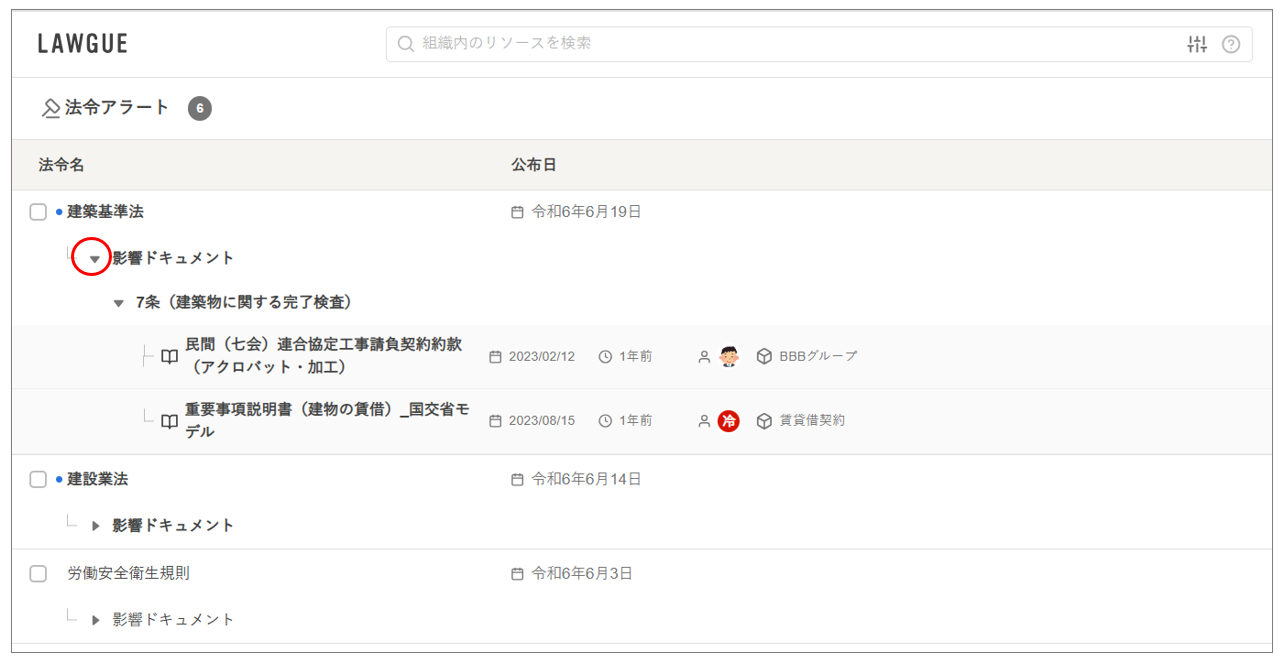Viewport: 1284px width, 661px height.
Task: Click the red 冷 user avatar
Action: point(729,421)
